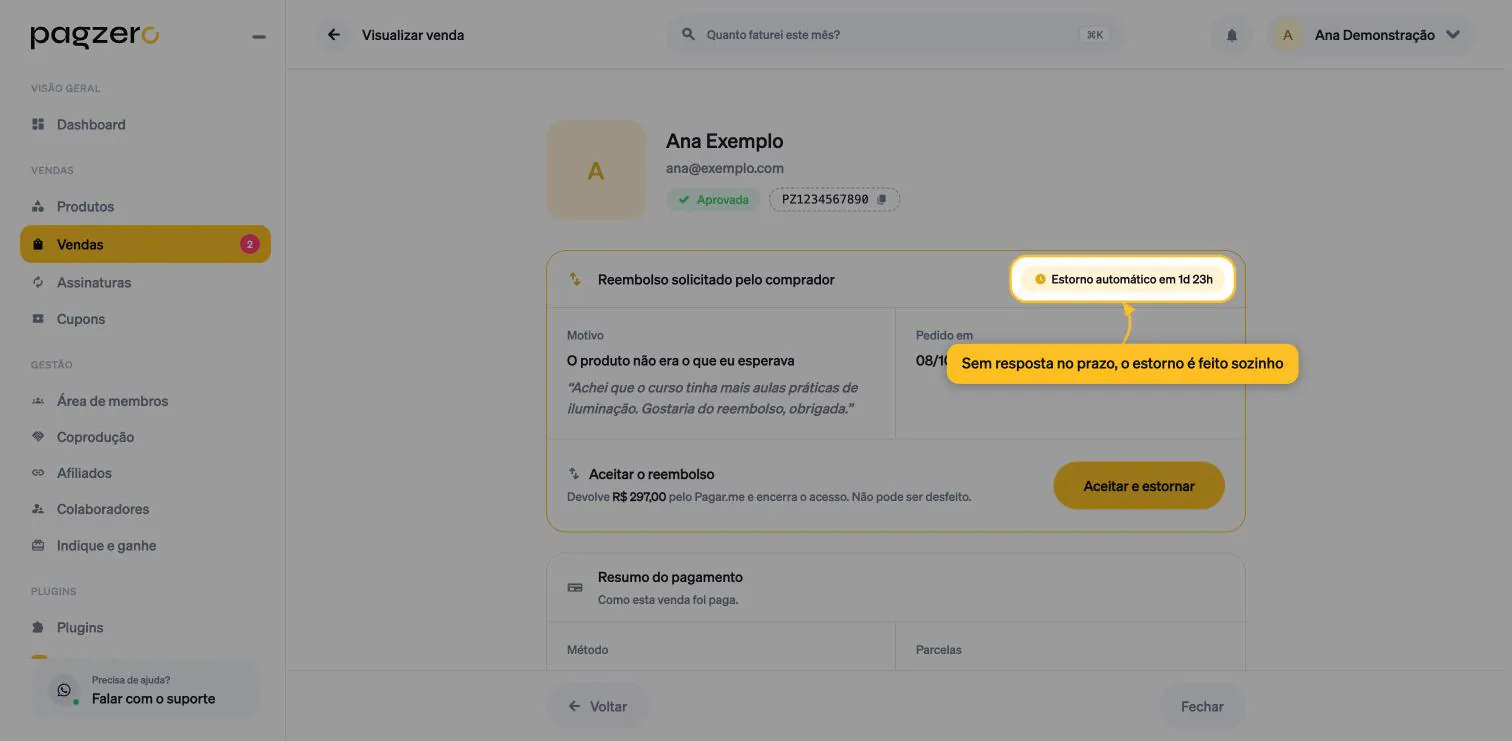Click the Dashboard grid icon
The image size is (1512, 741).
tap(38, 125)
